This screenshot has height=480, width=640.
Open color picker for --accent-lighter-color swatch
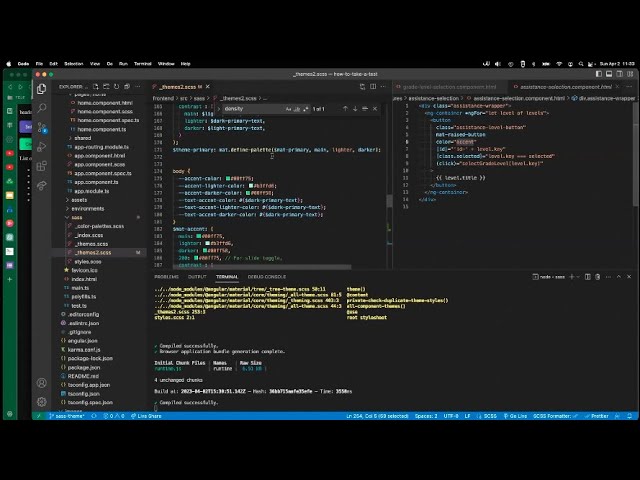pyautogui.click(x=251, y=186)
